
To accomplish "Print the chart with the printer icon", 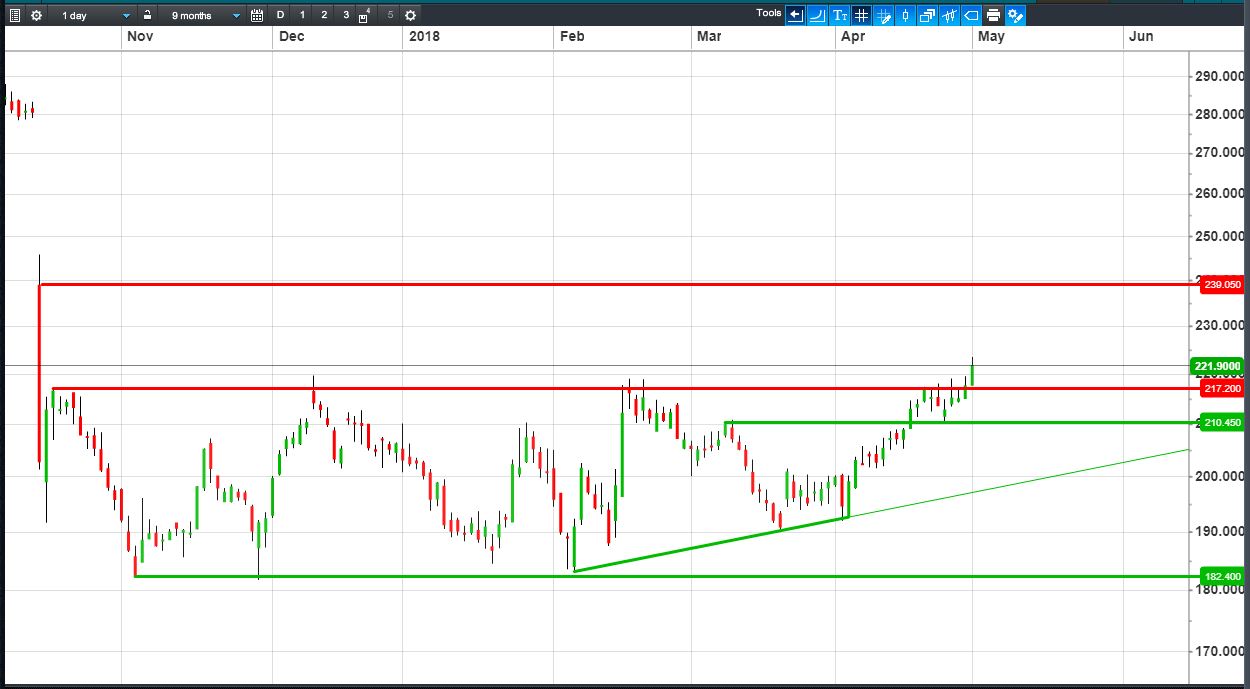I will pos(993,15).
